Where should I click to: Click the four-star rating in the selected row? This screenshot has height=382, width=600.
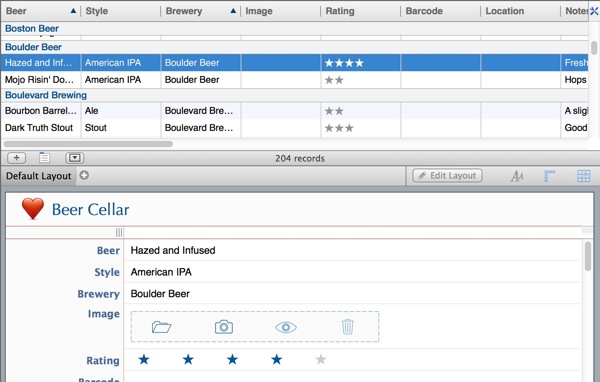pyautogui.click(x=344, y=63)
